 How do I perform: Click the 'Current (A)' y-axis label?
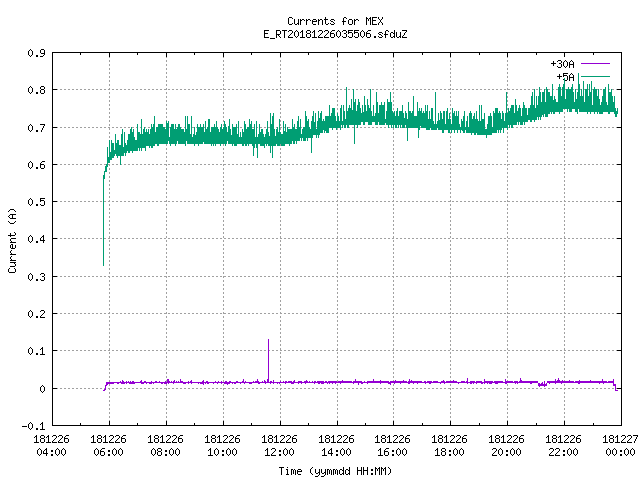(x=12, y=240)
